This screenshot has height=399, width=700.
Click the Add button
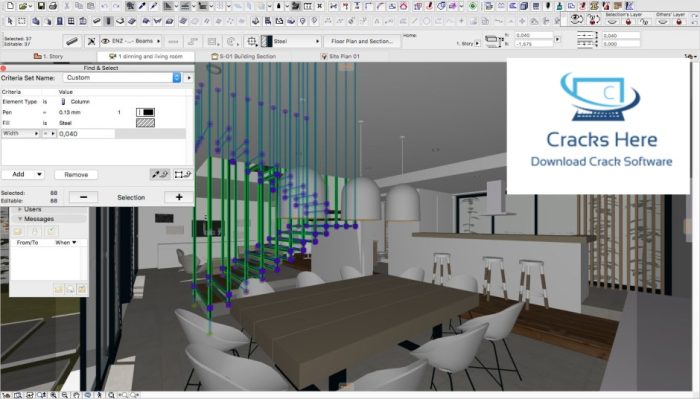(x=18, y=174)
